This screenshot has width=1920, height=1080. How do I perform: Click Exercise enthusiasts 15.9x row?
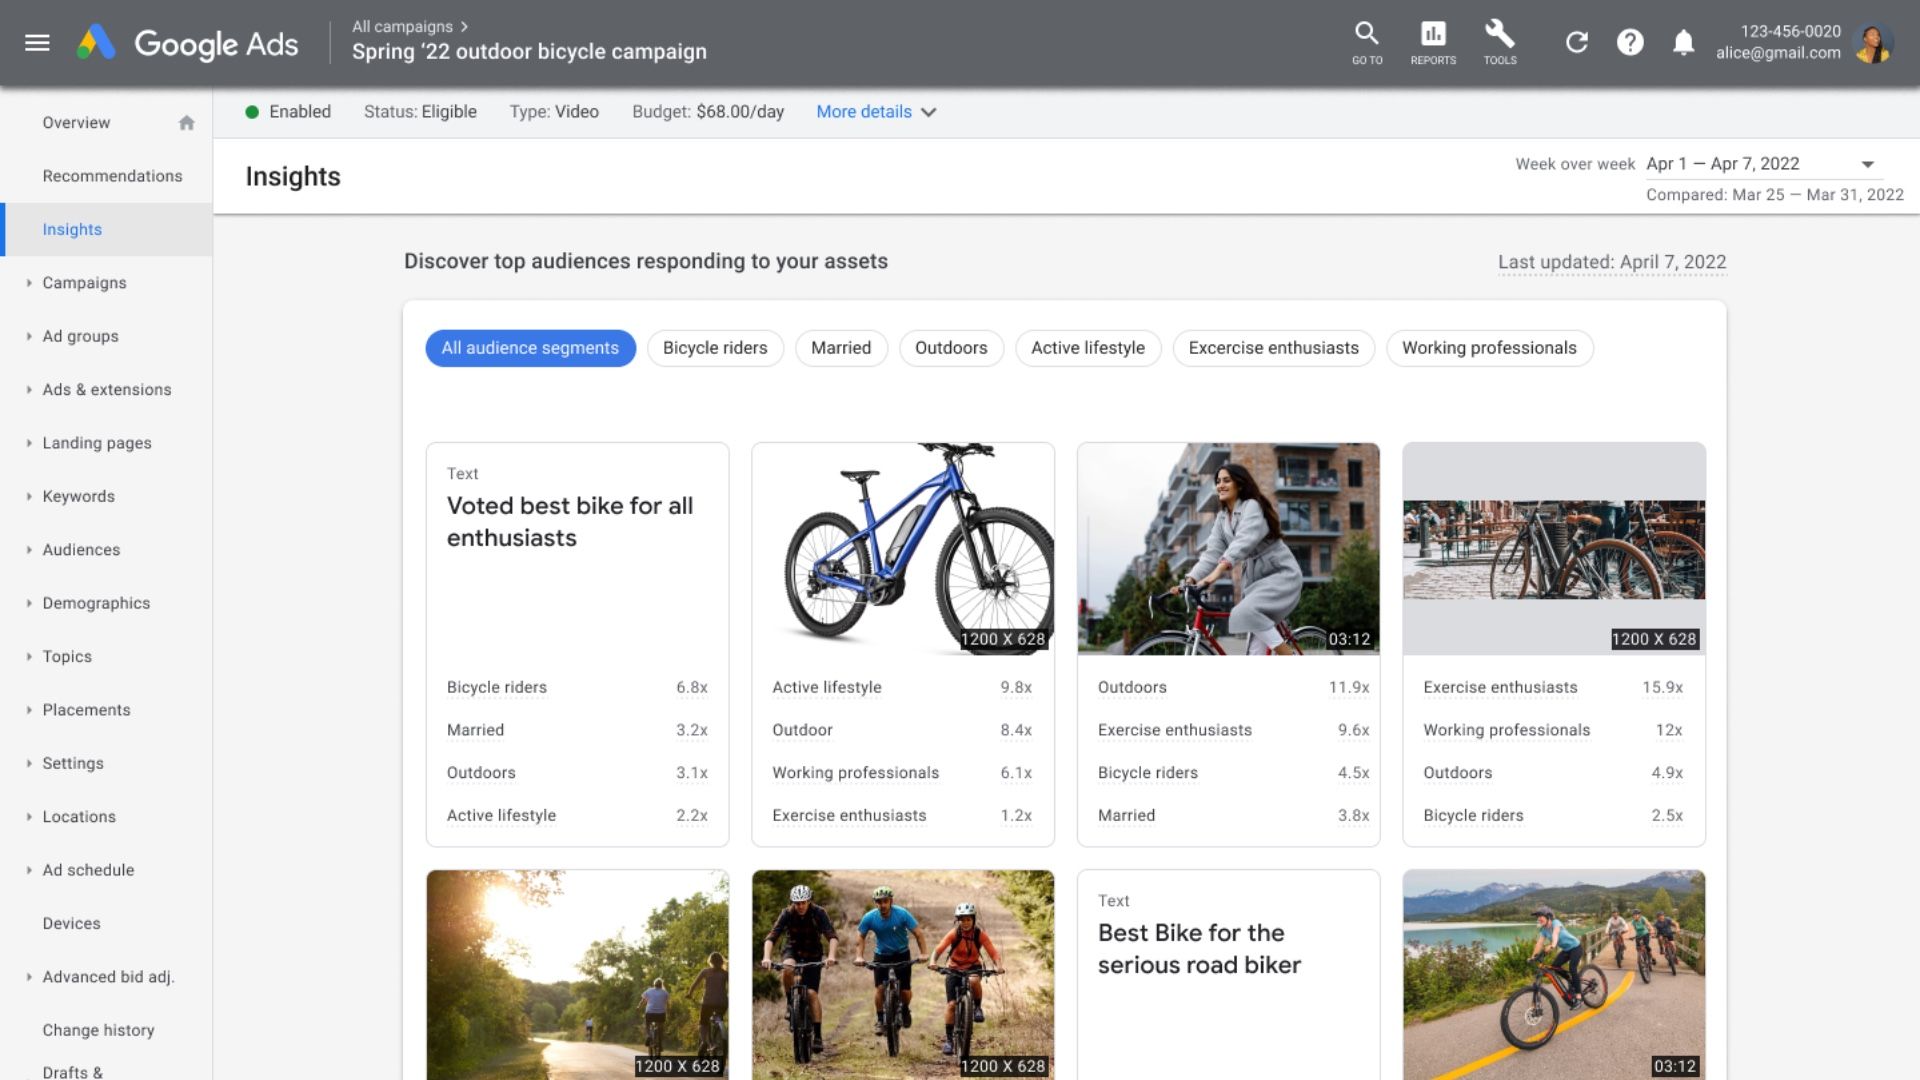(1553, 688)
